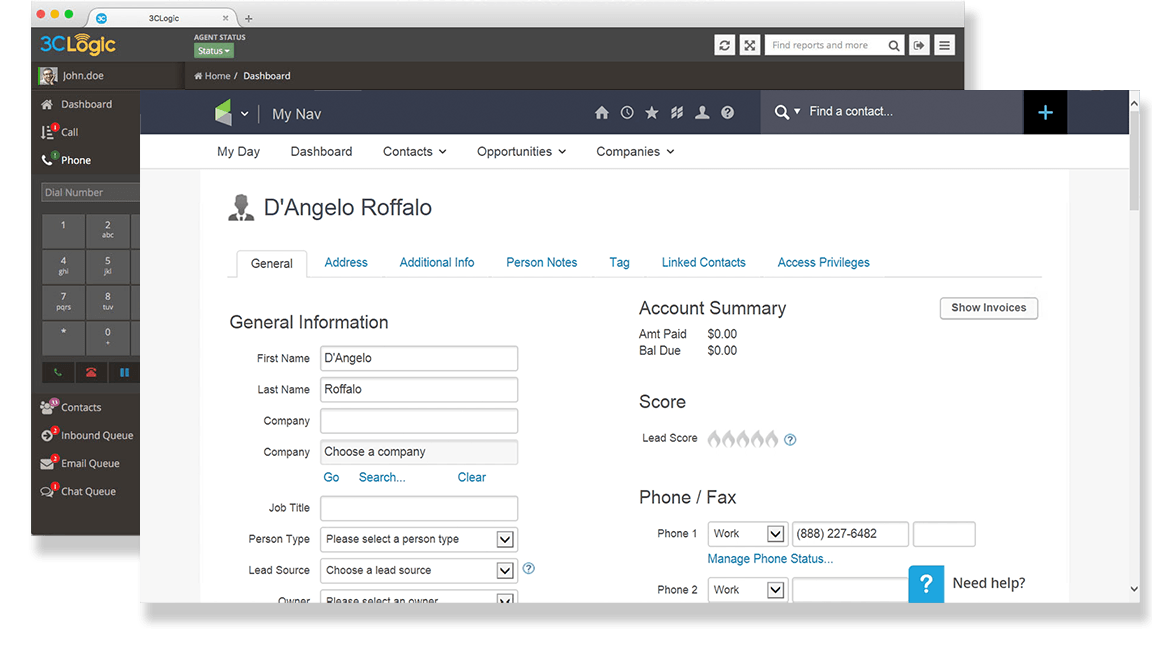Screen dimensions: 1152x654
Task: Click the First Name field
Action: tap(419, 358)
